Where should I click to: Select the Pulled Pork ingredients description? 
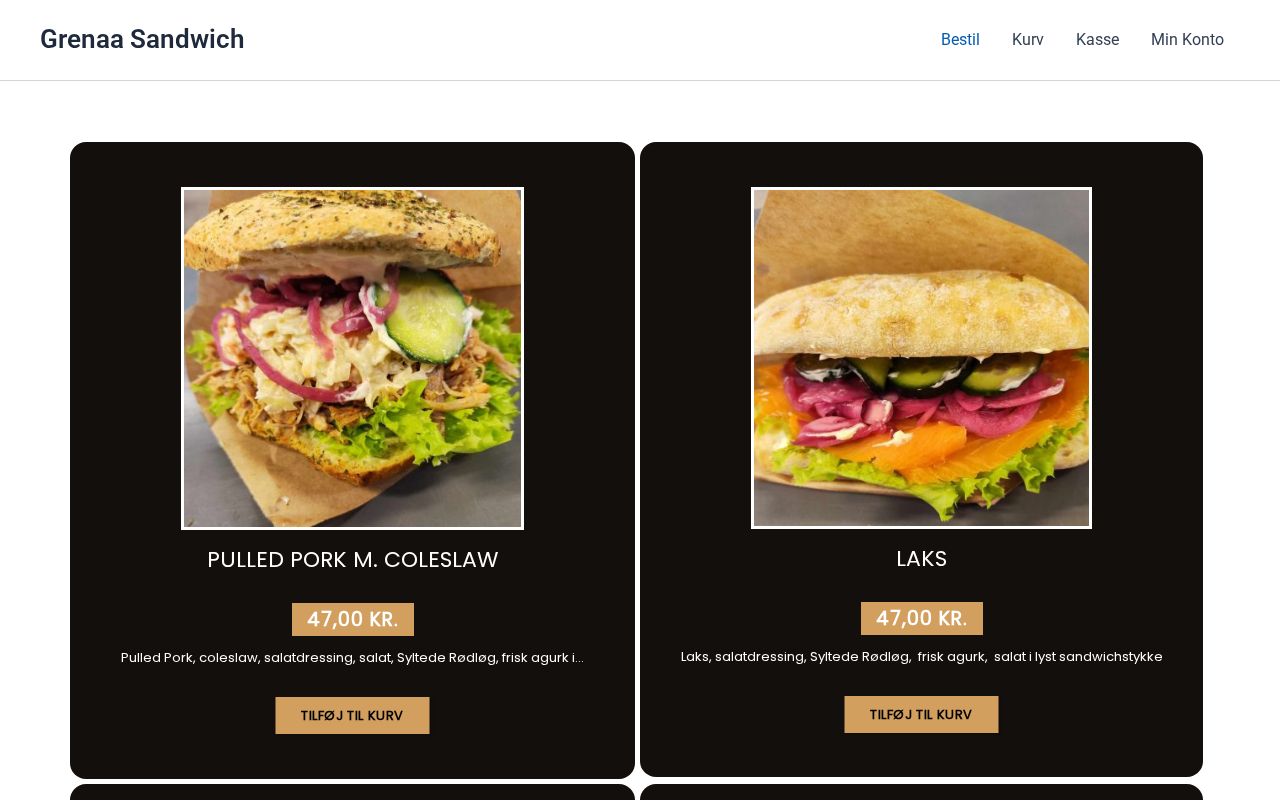pos(352,658)
